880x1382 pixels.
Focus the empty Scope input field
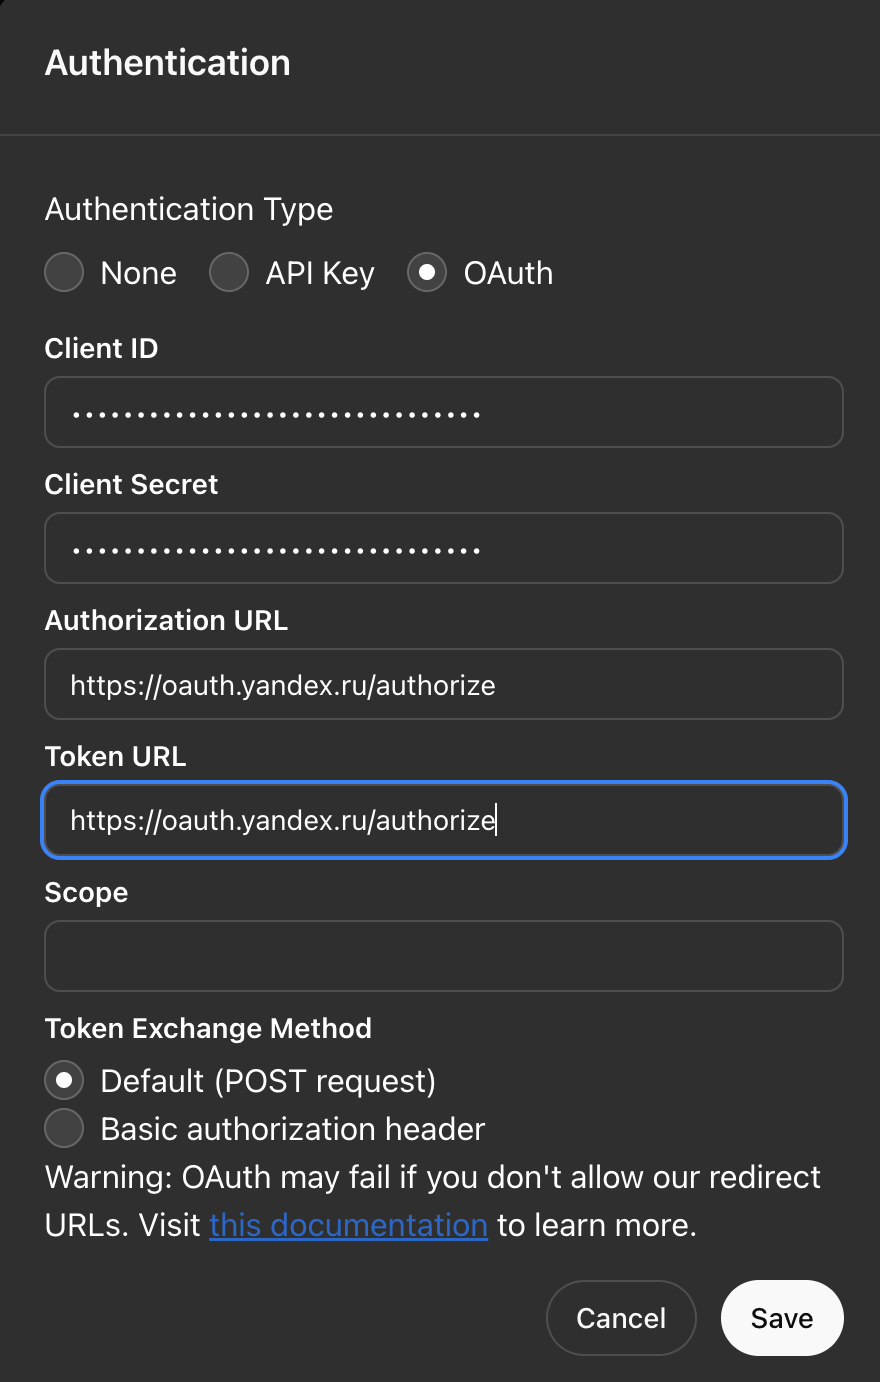coord(444,956)
